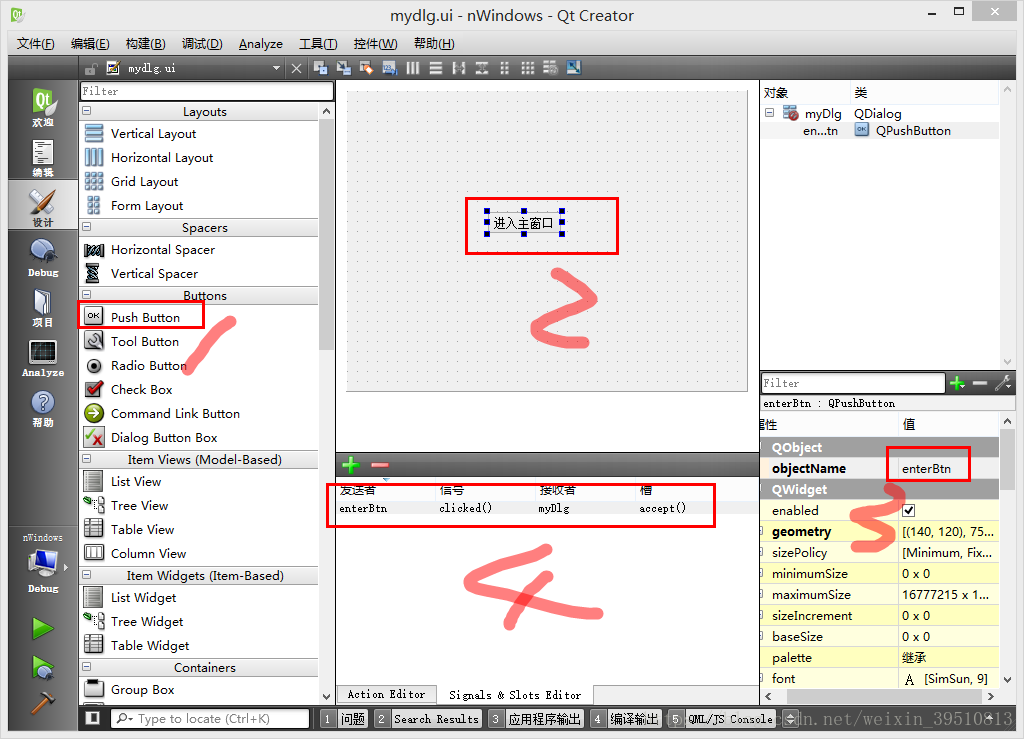
Task: Open the 构建(B) menu
Action: pyautogui.click(x=145, y=44)
